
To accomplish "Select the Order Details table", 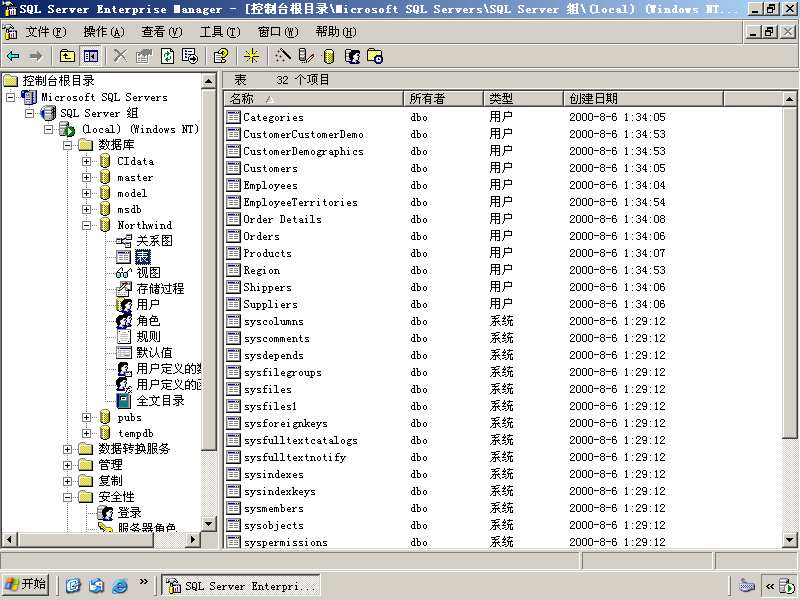I will 282,219.
